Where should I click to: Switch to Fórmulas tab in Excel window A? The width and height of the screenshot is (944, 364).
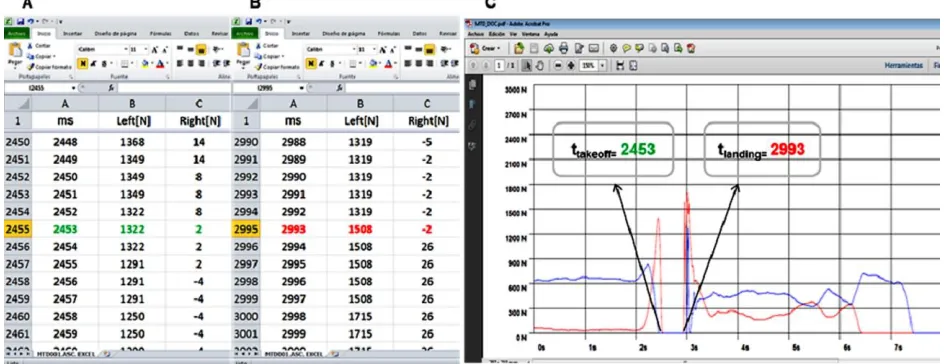click(161, 34)
